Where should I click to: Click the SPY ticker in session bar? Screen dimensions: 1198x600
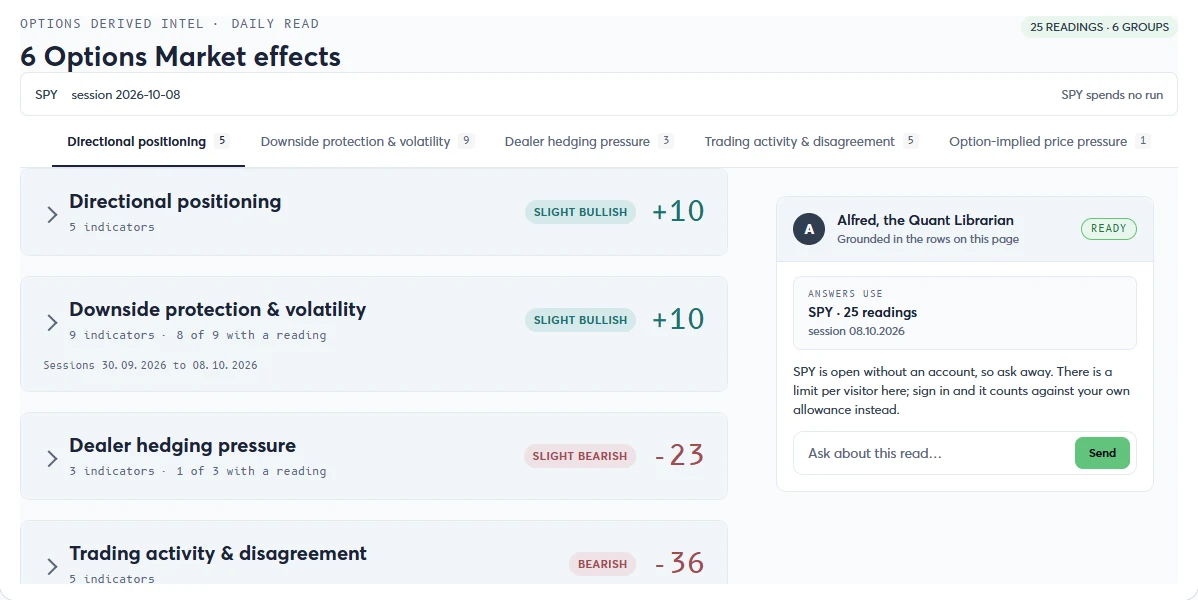(x=46, y=95)
